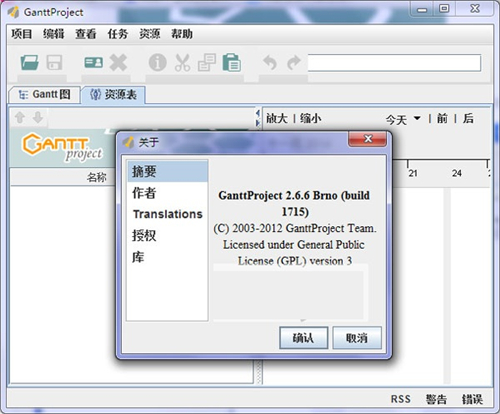Click the GanttProject logo banner

(62, 148)
